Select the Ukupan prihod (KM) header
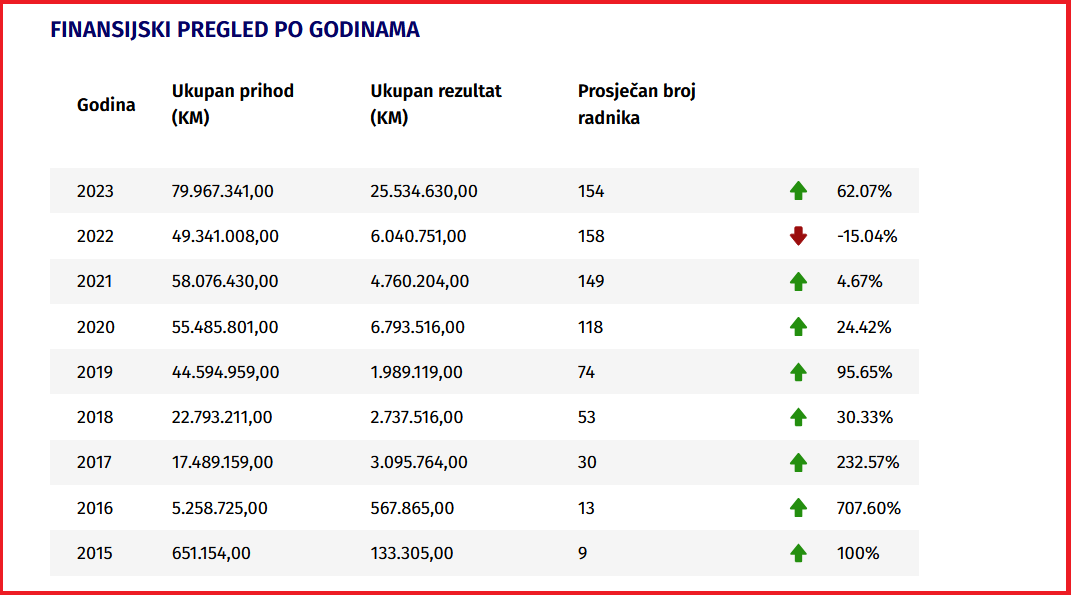Image resolution: width=1071 pixels, height=595 pixels. (232, 104)
